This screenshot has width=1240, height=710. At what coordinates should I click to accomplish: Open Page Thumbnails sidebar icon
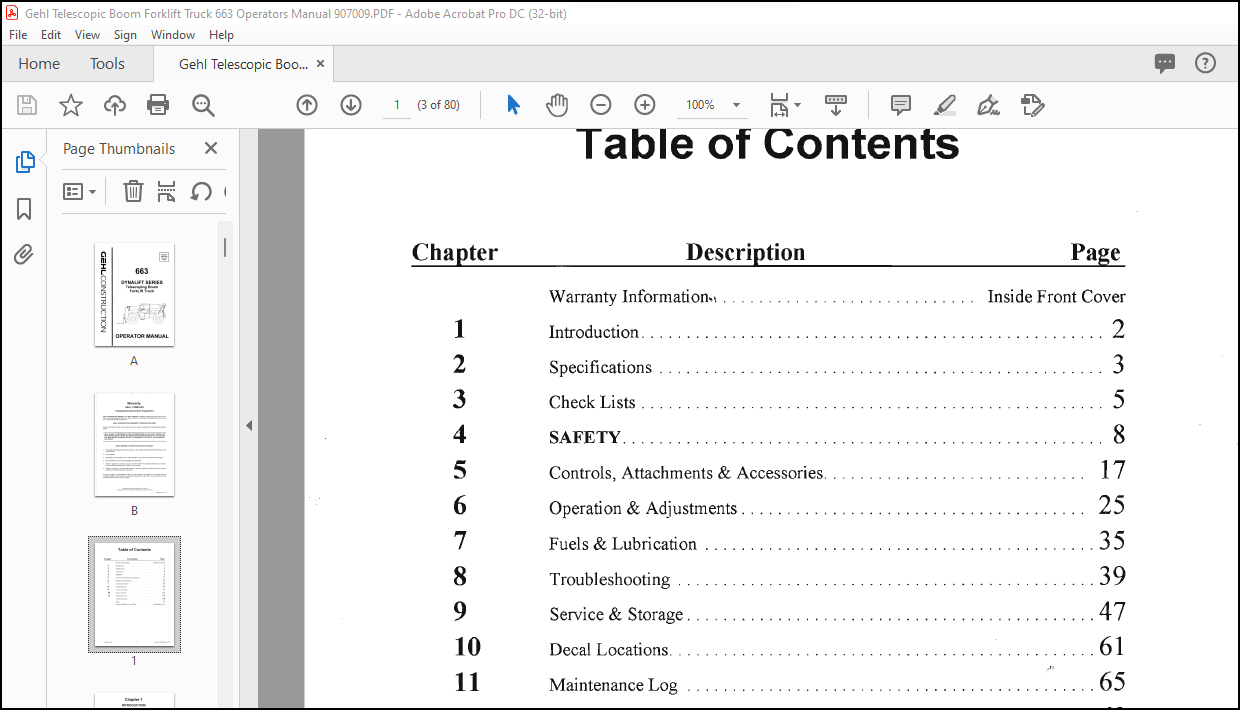click(25, 162)
